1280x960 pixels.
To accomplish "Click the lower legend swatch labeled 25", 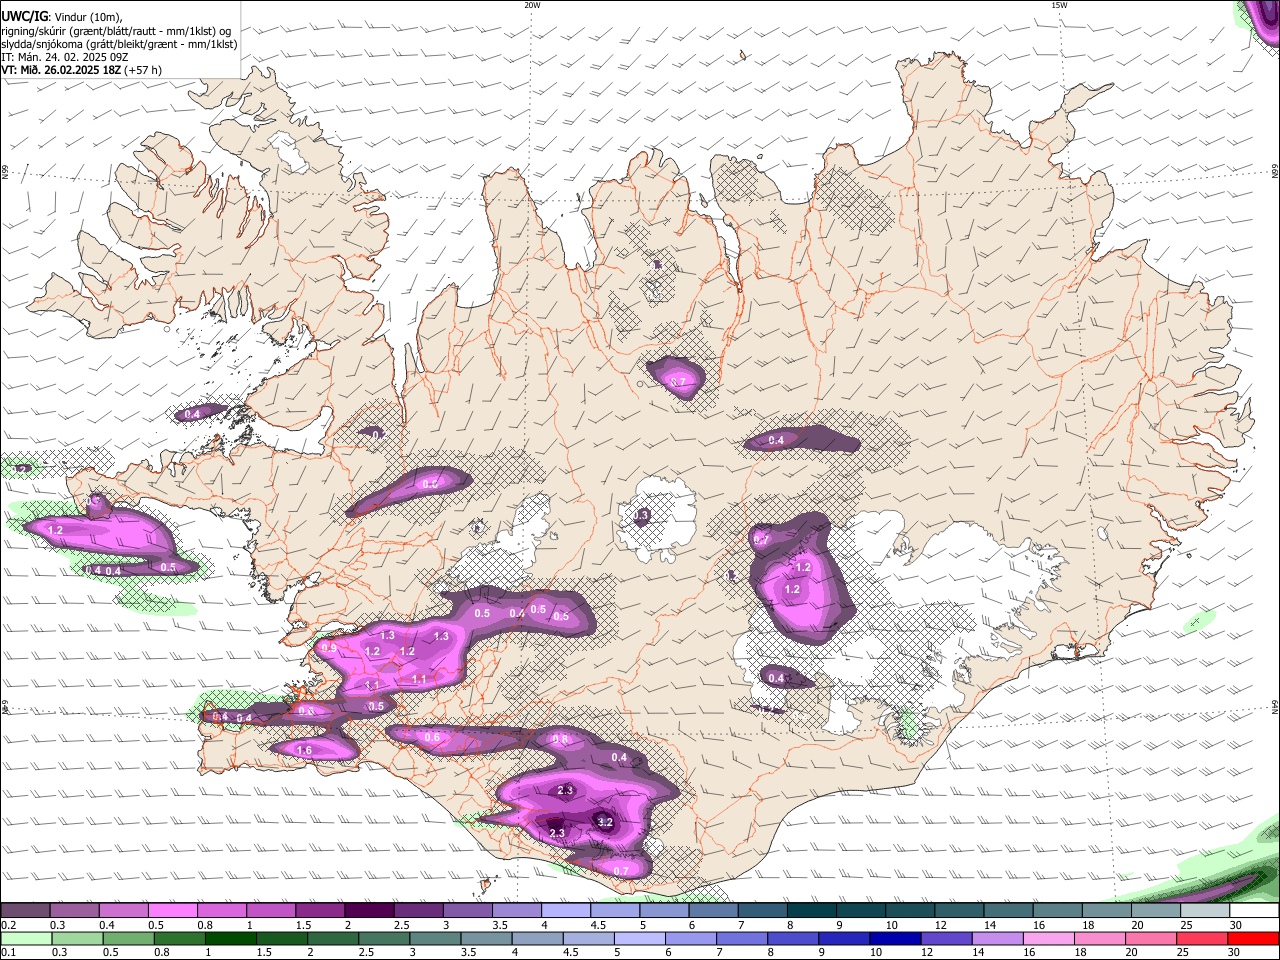I will click(1202, 938).
